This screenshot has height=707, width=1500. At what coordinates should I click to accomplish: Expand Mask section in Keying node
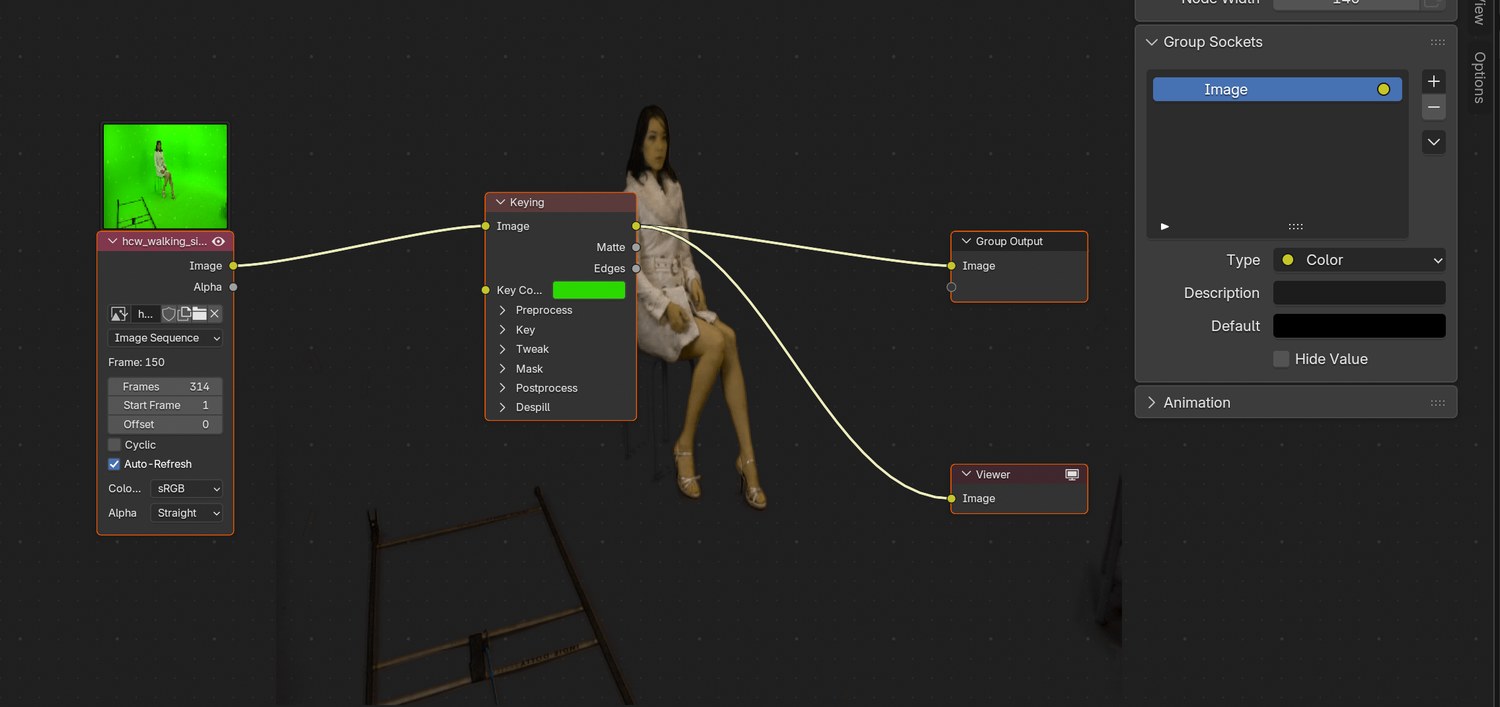(503, 369)
